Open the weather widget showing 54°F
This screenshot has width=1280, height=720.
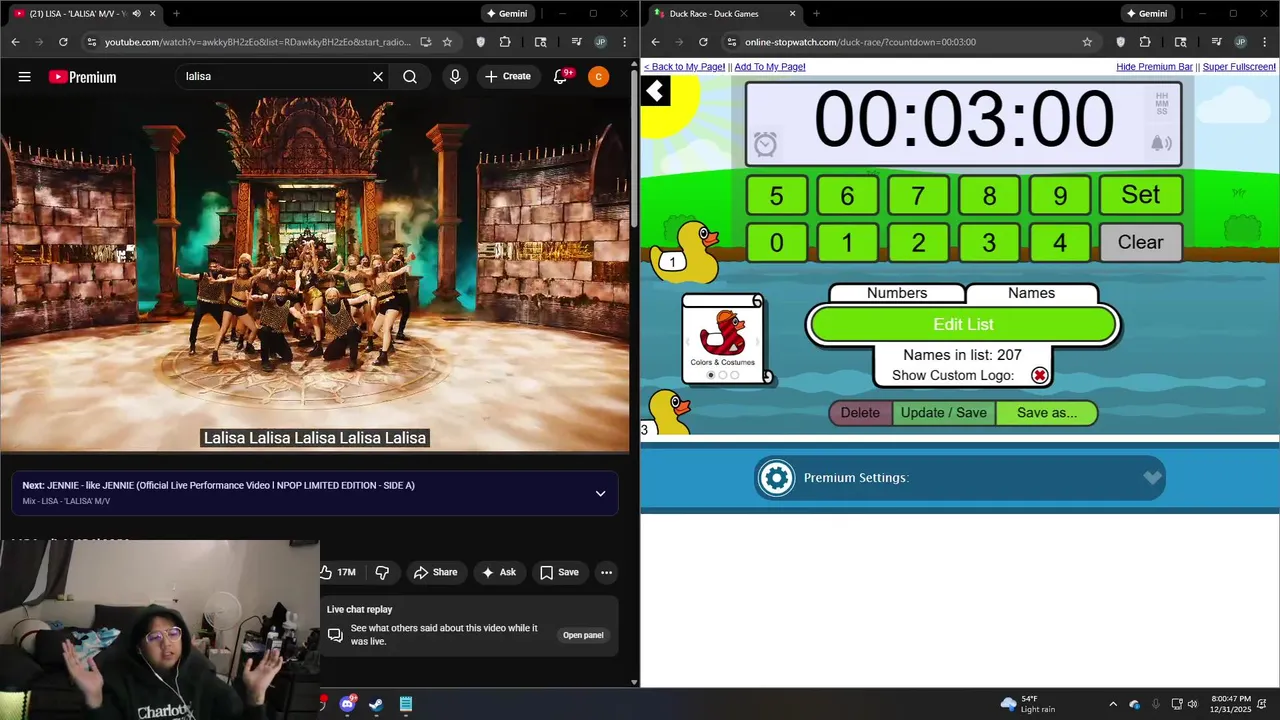pos(1028,704)
